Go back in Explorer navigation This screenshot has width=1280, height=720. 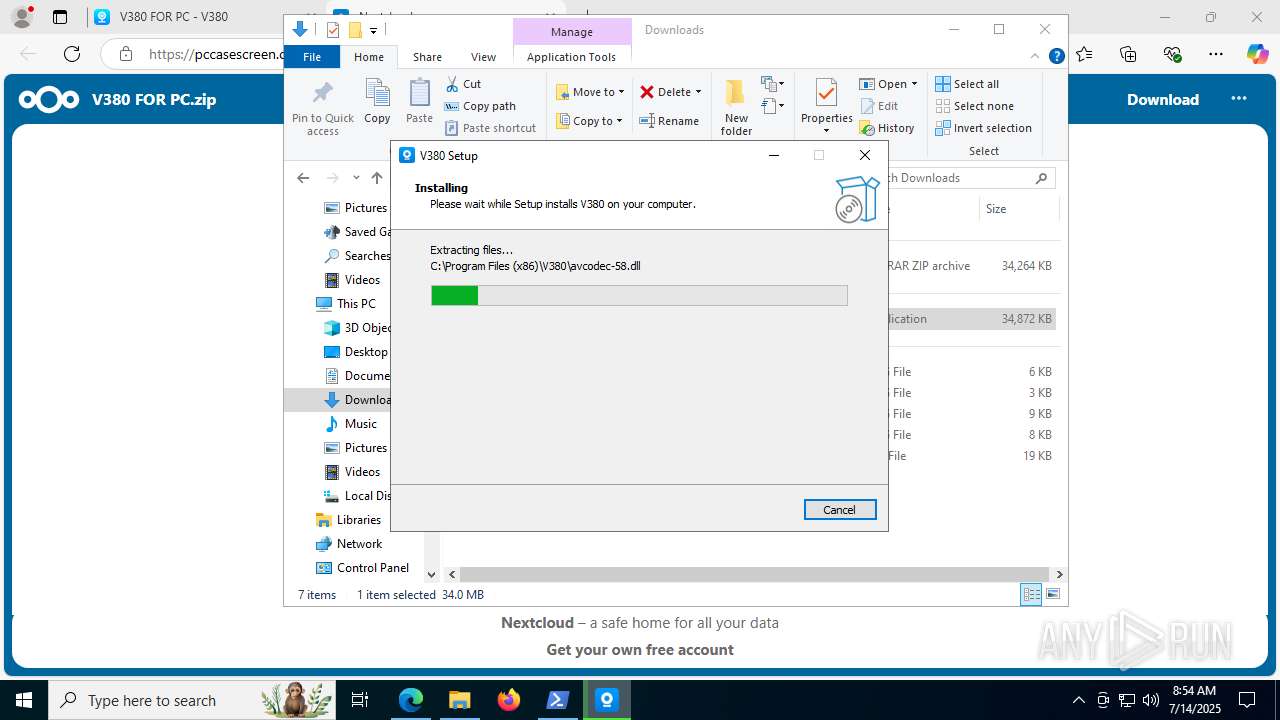(303, 178)
